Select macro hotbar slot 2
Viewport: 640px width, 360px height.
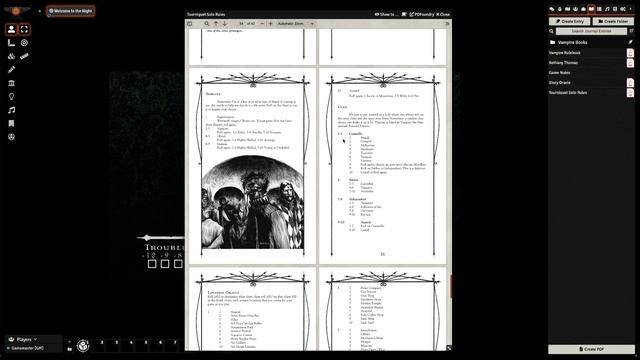pyautogui.click(x=98, y=345)
